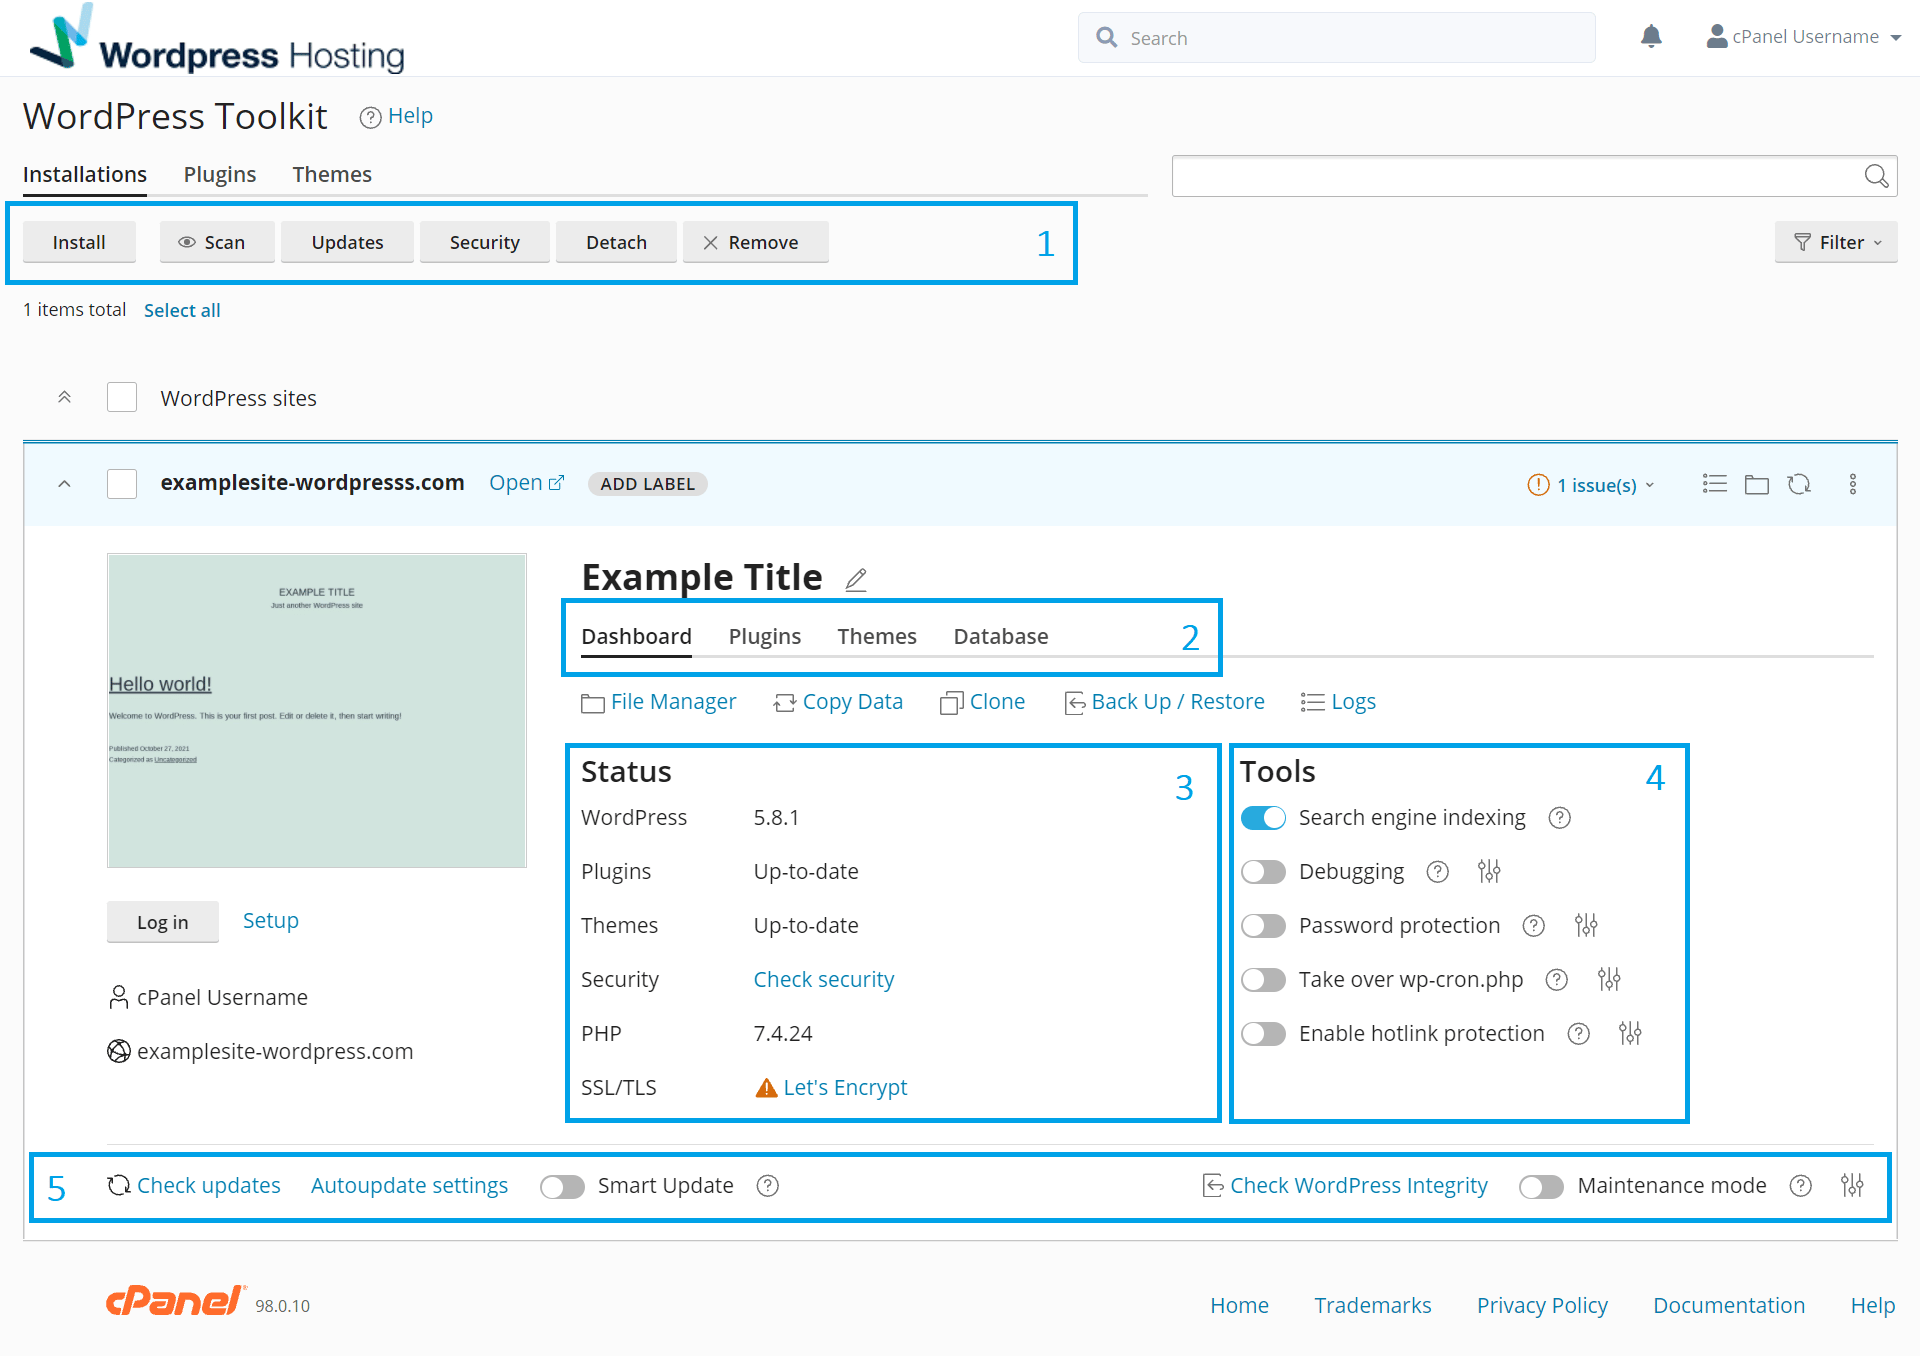Click the Scan button
This screenshot has width=1920, height=1356.
(217, 242)
